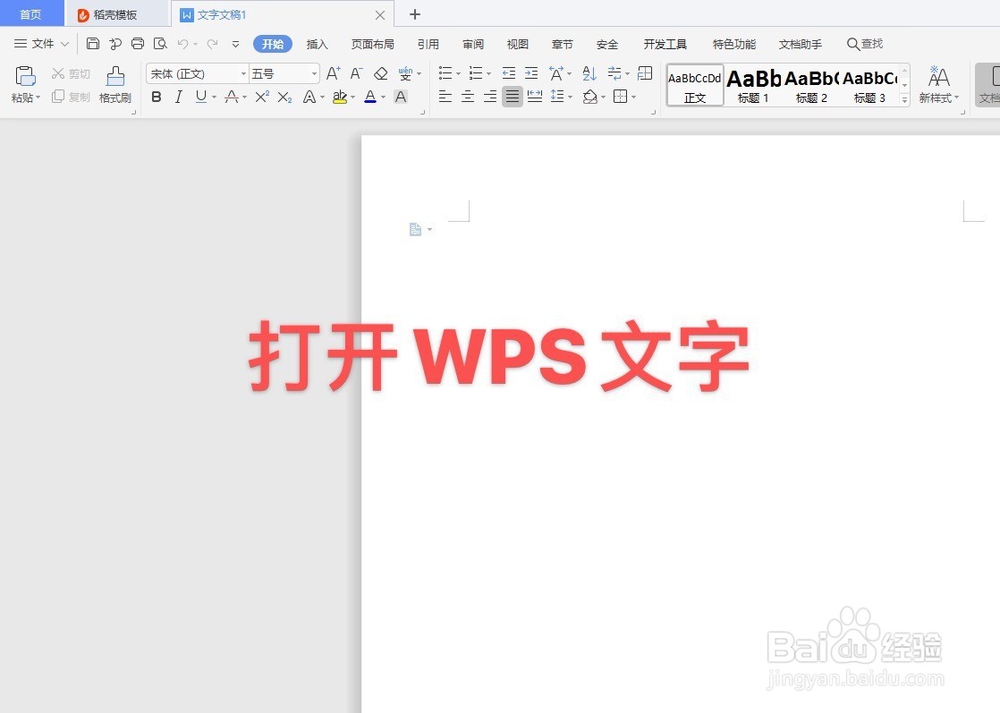Apply the 标题 2 style
Viewport: 1000px width, 713px height.
tap(811, 85)
